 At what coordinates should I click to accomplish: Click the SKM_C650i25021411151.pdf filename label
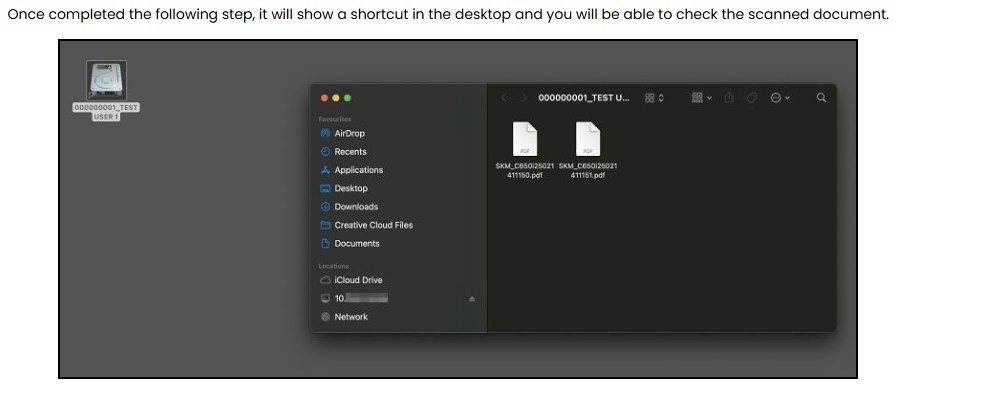(x=587, y=170)
